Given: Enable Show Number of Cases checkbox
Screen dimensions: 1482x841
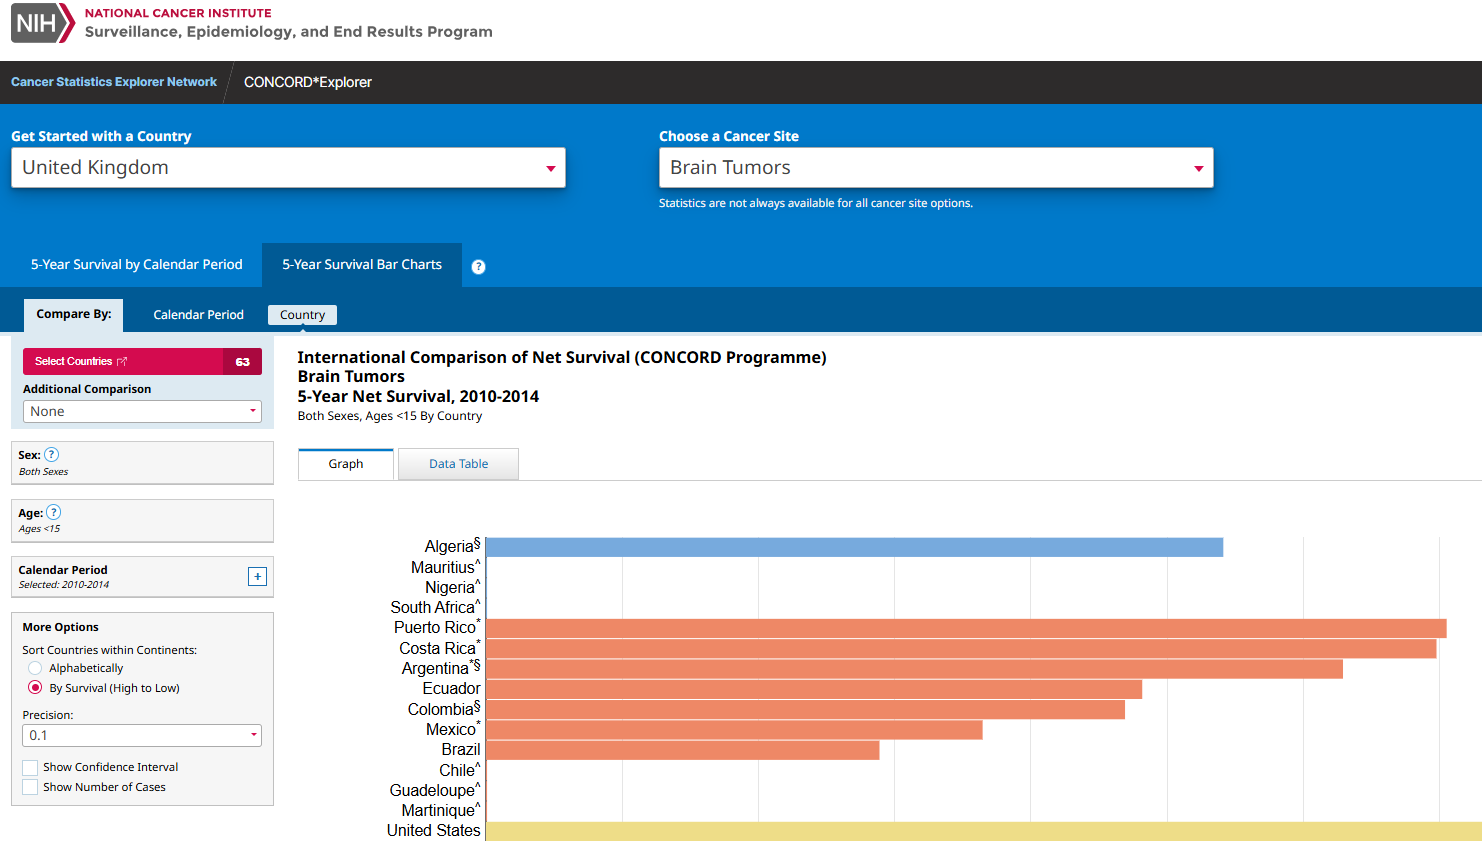Looking at the screenshot, I should click(31, 787).
